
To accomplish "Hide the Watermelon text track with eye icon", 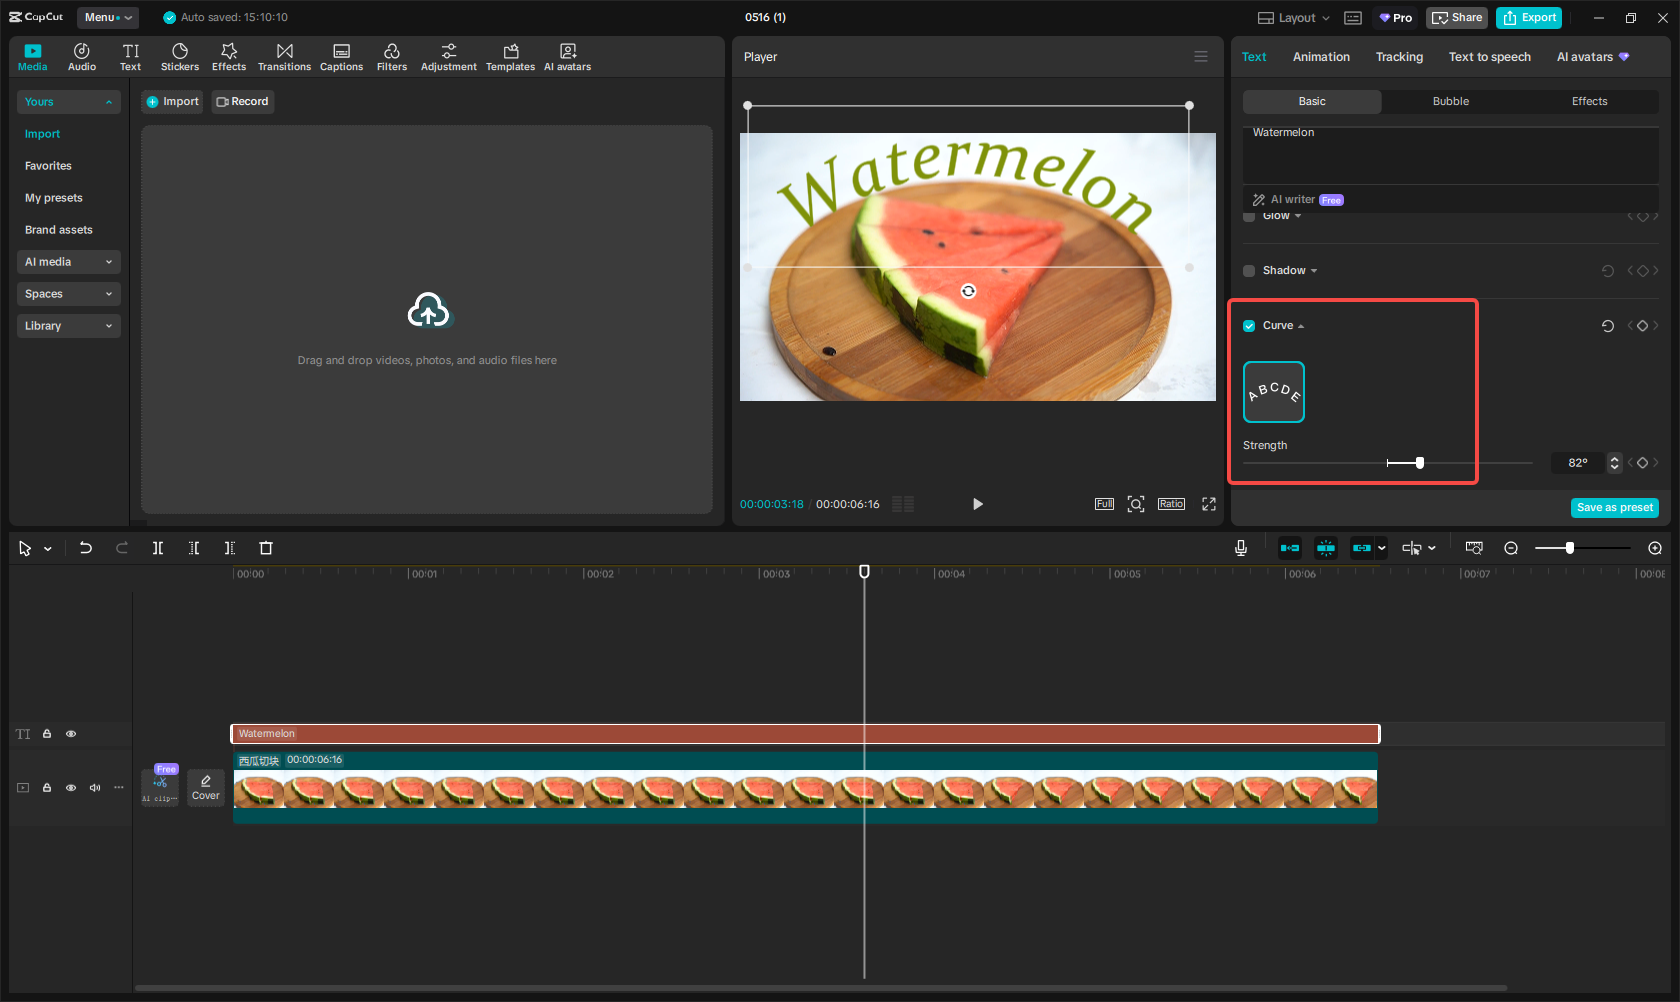I will (71, 734).
